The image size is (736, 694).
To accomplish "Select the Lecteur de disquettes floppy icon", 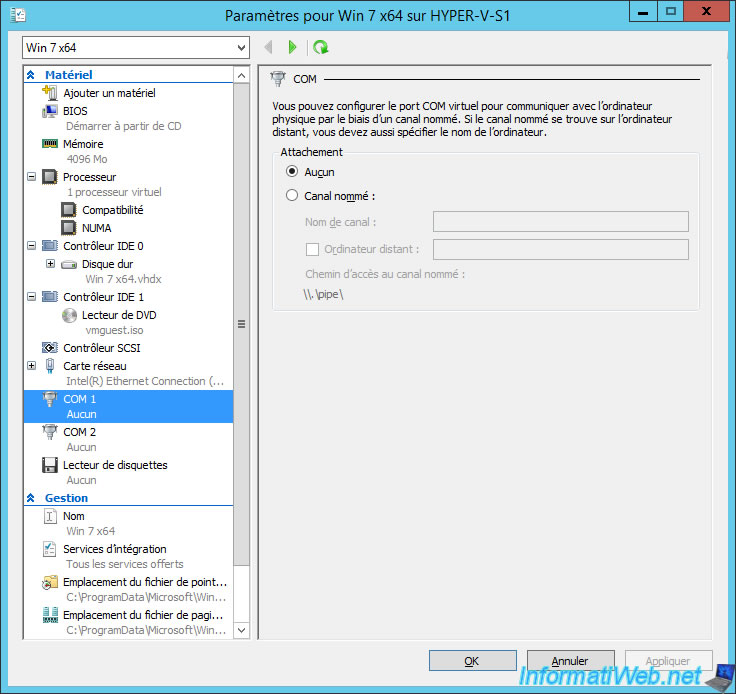I will click(51, 465).
